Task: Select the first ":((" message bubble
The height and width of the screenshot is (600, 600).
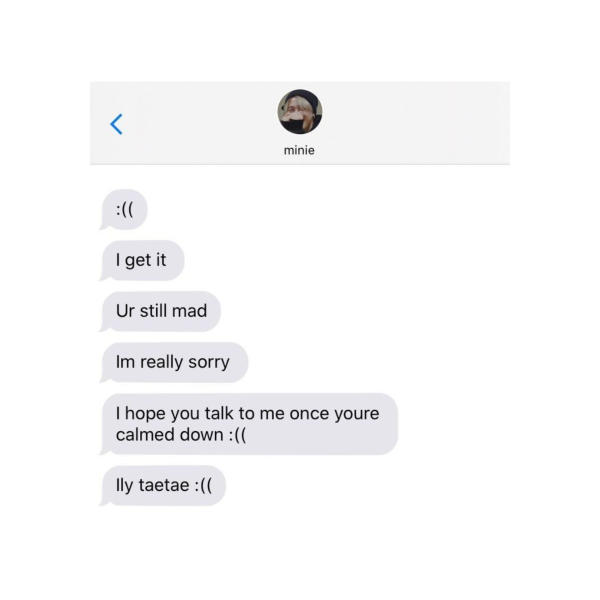Action: 124,210
